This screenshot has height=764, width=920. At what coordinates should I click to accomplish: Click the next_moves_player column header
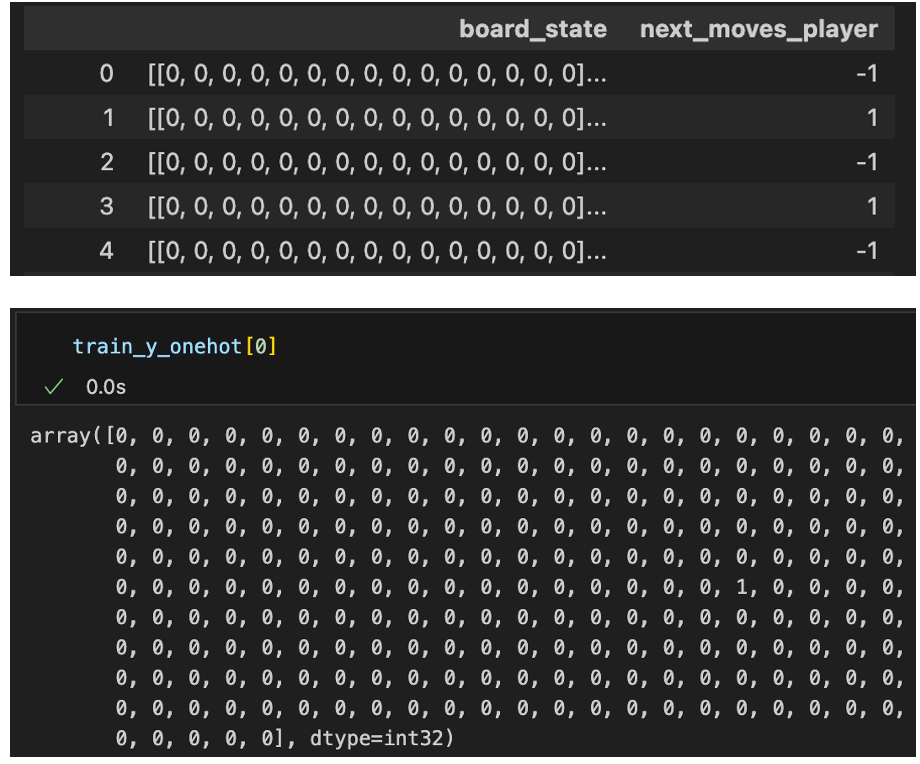click(x=758, y=29)
